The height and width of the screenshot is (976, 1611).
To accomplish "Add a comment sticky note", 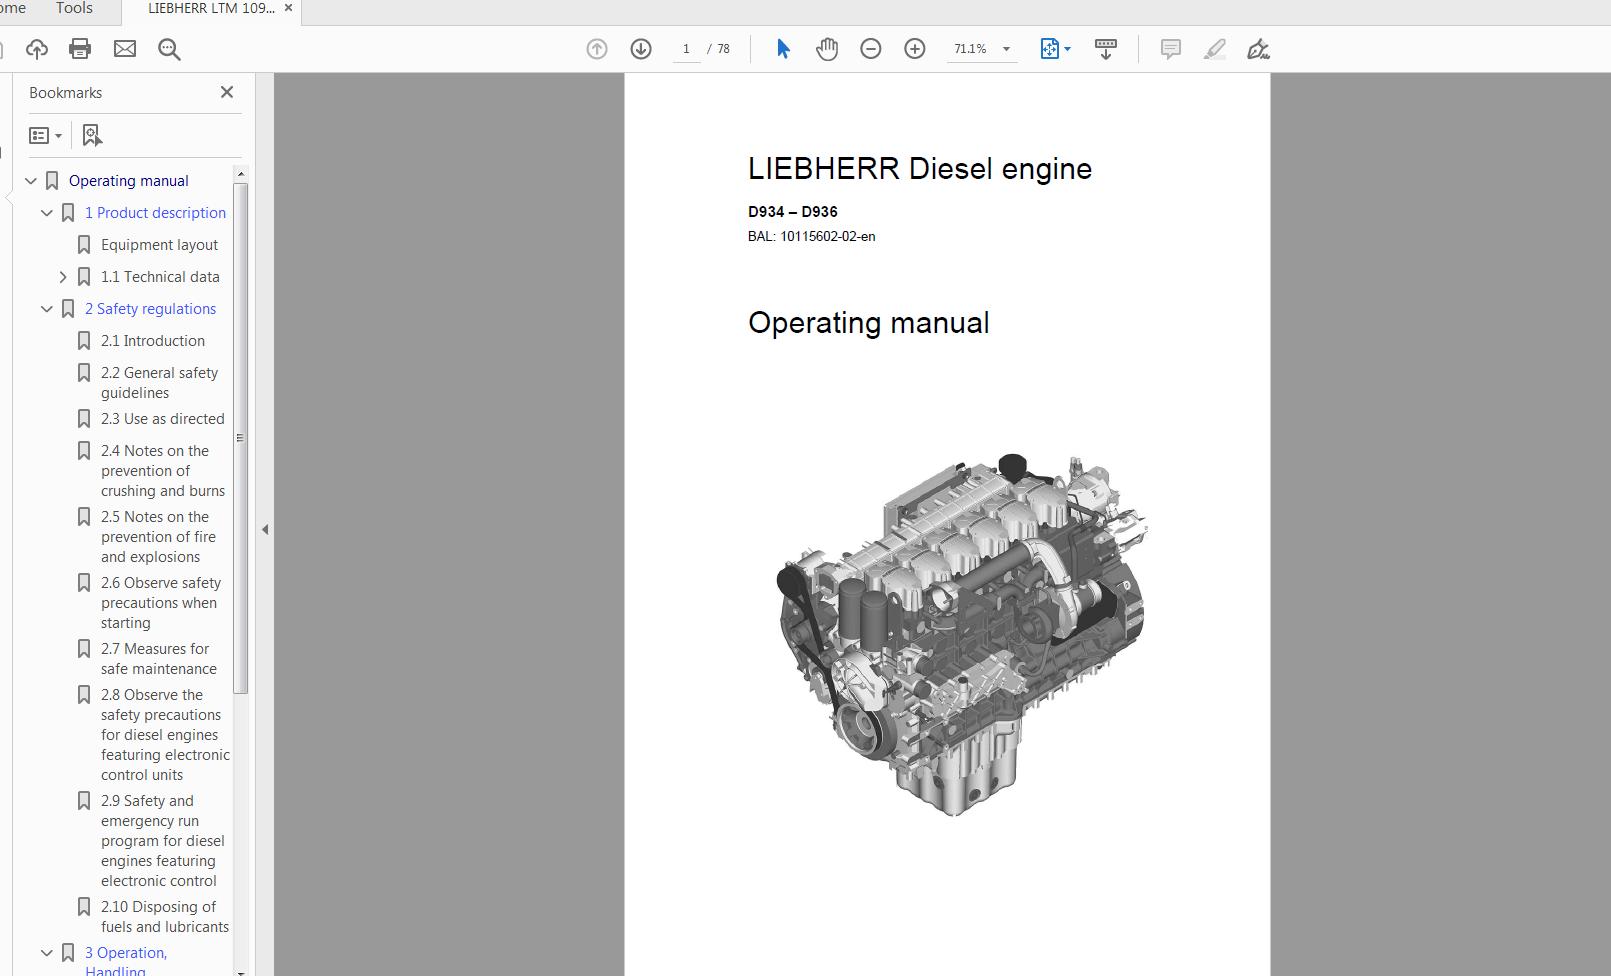I will pyautogui.click(x=1170, y=49).
